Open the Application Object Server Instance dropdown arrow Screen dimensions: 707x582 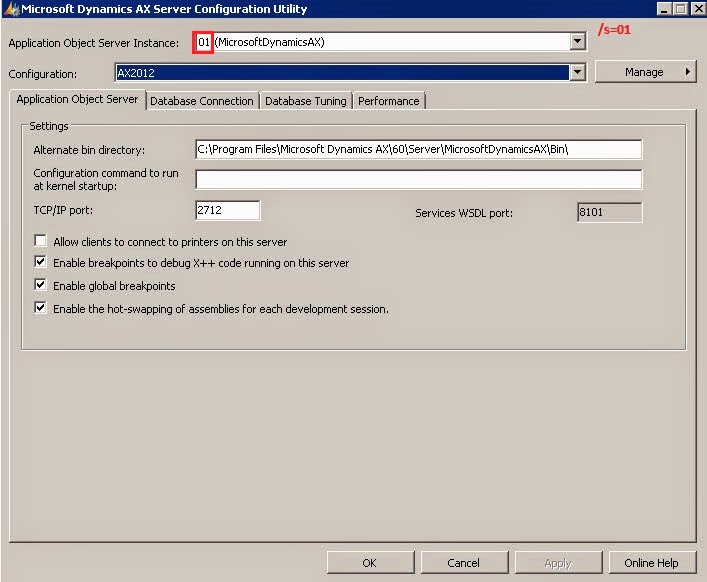pyautogui.click(x=578, y=42)
